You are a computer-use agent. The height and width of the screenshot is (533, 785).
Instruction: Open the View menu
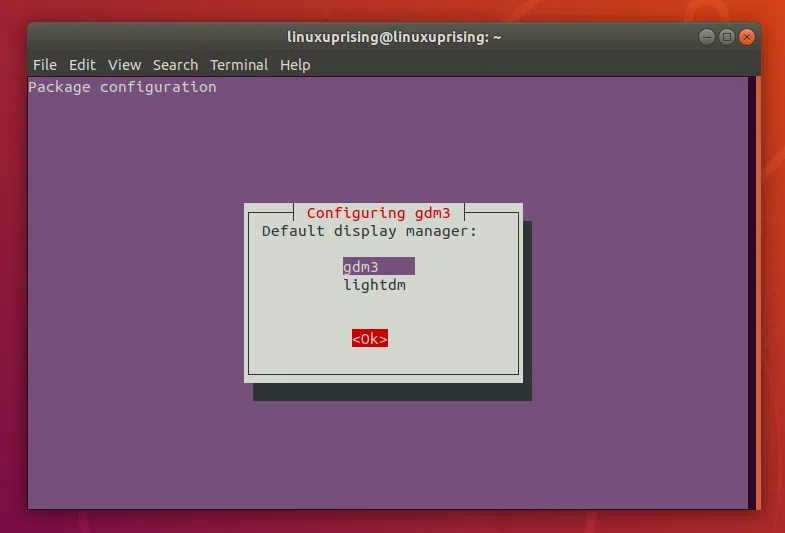pyautogui.click(x=124, y=65)
